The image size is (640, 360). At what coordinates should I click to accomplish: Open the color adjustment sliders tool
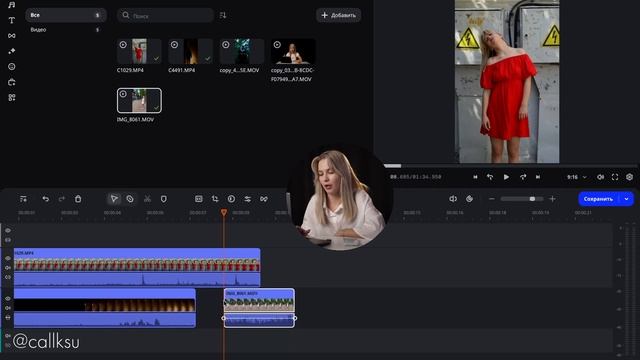(248, 199)
